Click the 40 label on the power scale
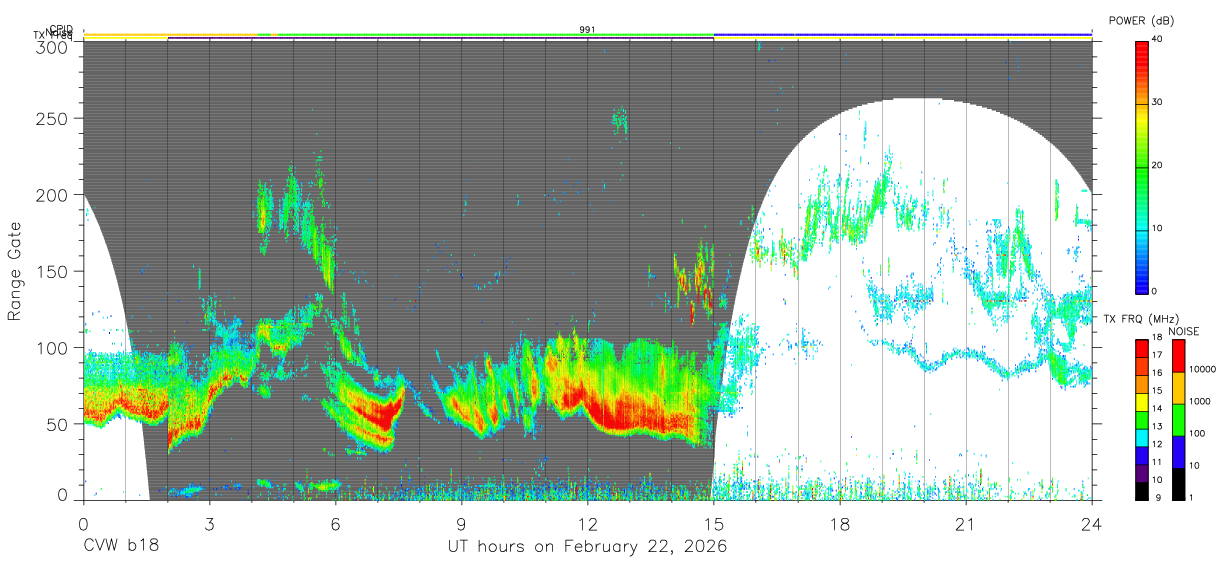 pos(1158,39)
